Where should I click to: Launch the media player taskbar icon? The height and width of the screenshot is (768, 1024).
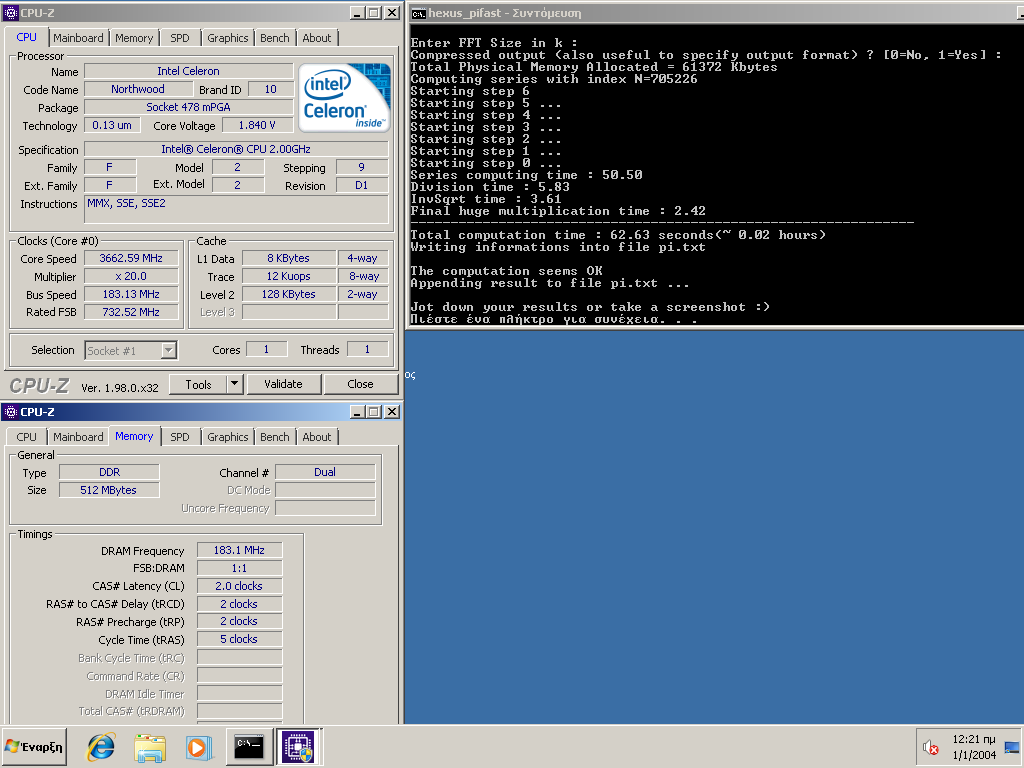click(x=198, y=747)
